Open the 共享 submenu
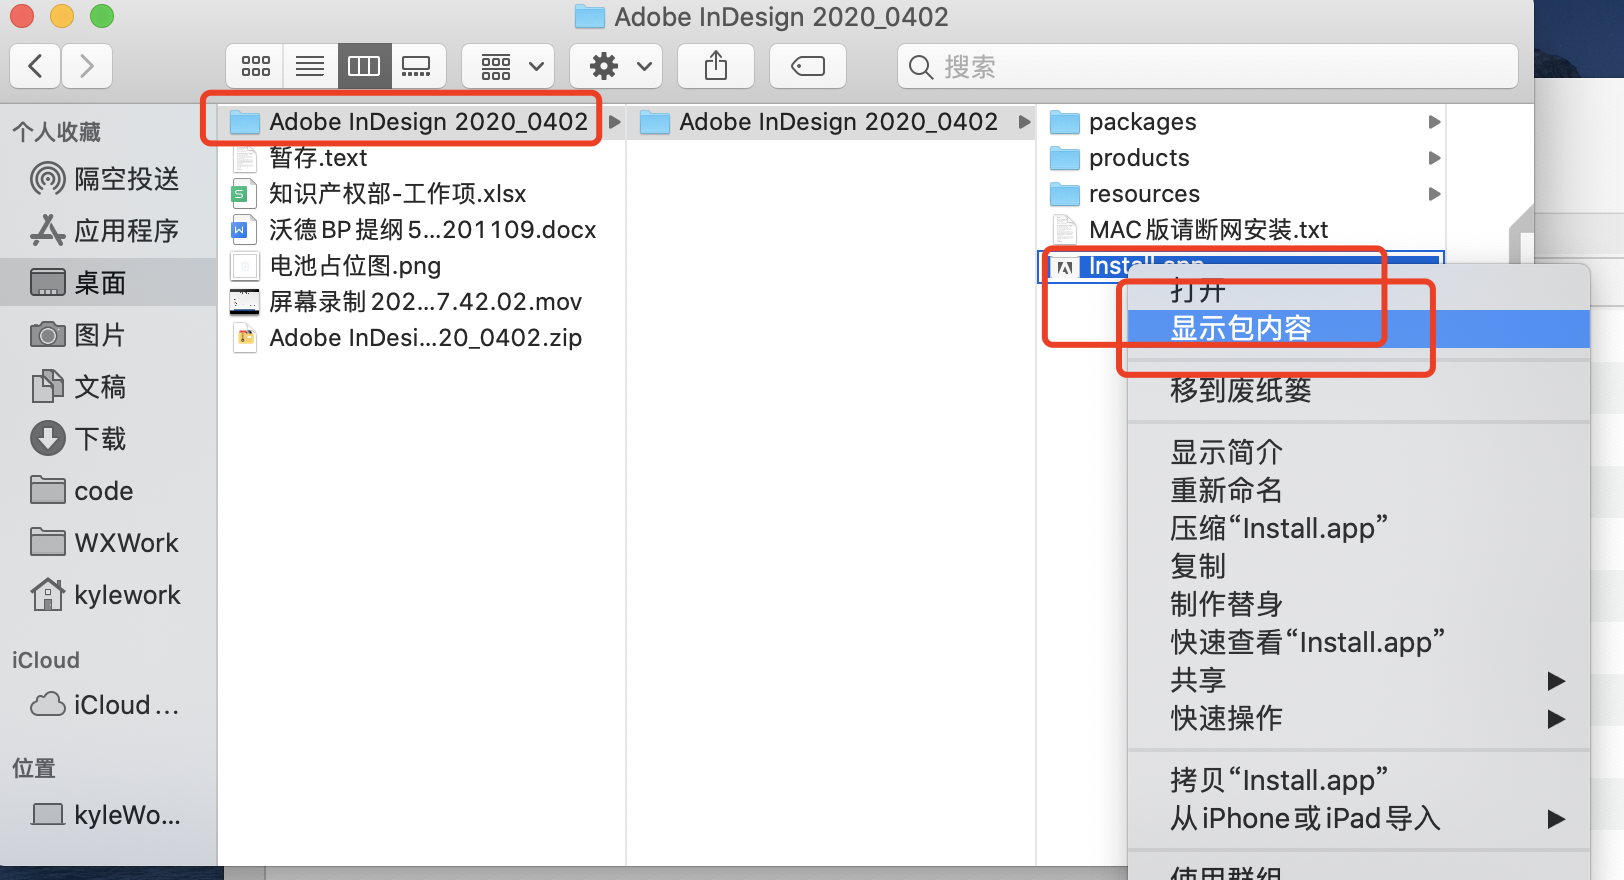Image resolution: width=1624 pixels, height=880 pixels. [1358, 680]
